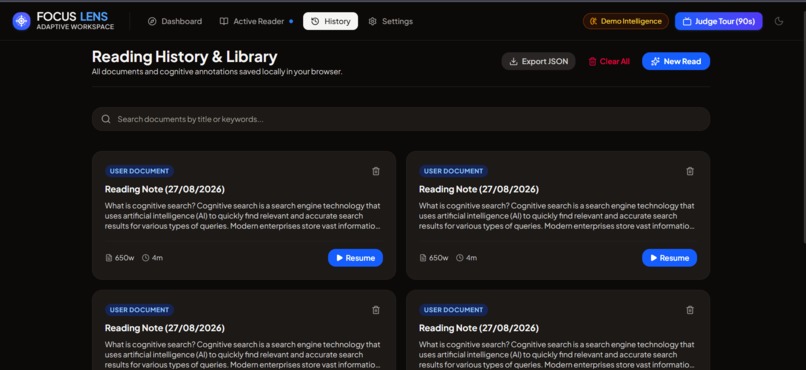Open the bottom-right Reading Note (27/08/2026) title

tap(479, 328)
